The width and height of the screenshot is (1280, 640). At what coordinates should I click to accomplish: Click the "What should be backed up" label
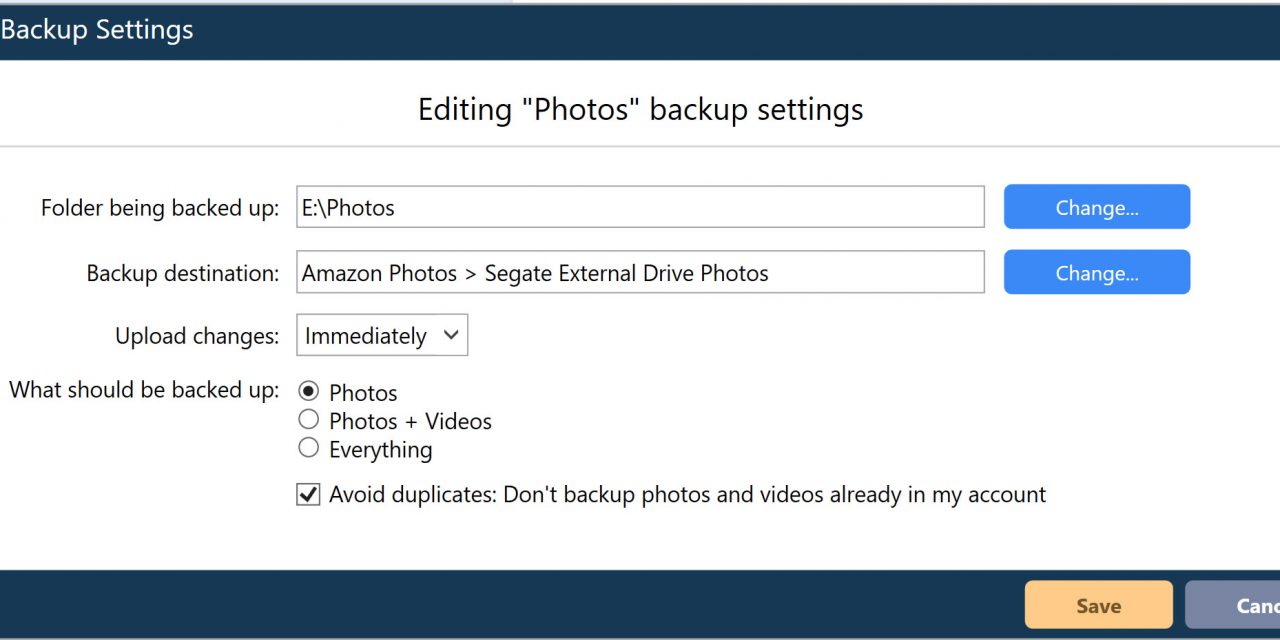pyautogui.click(x=144, y=390)
